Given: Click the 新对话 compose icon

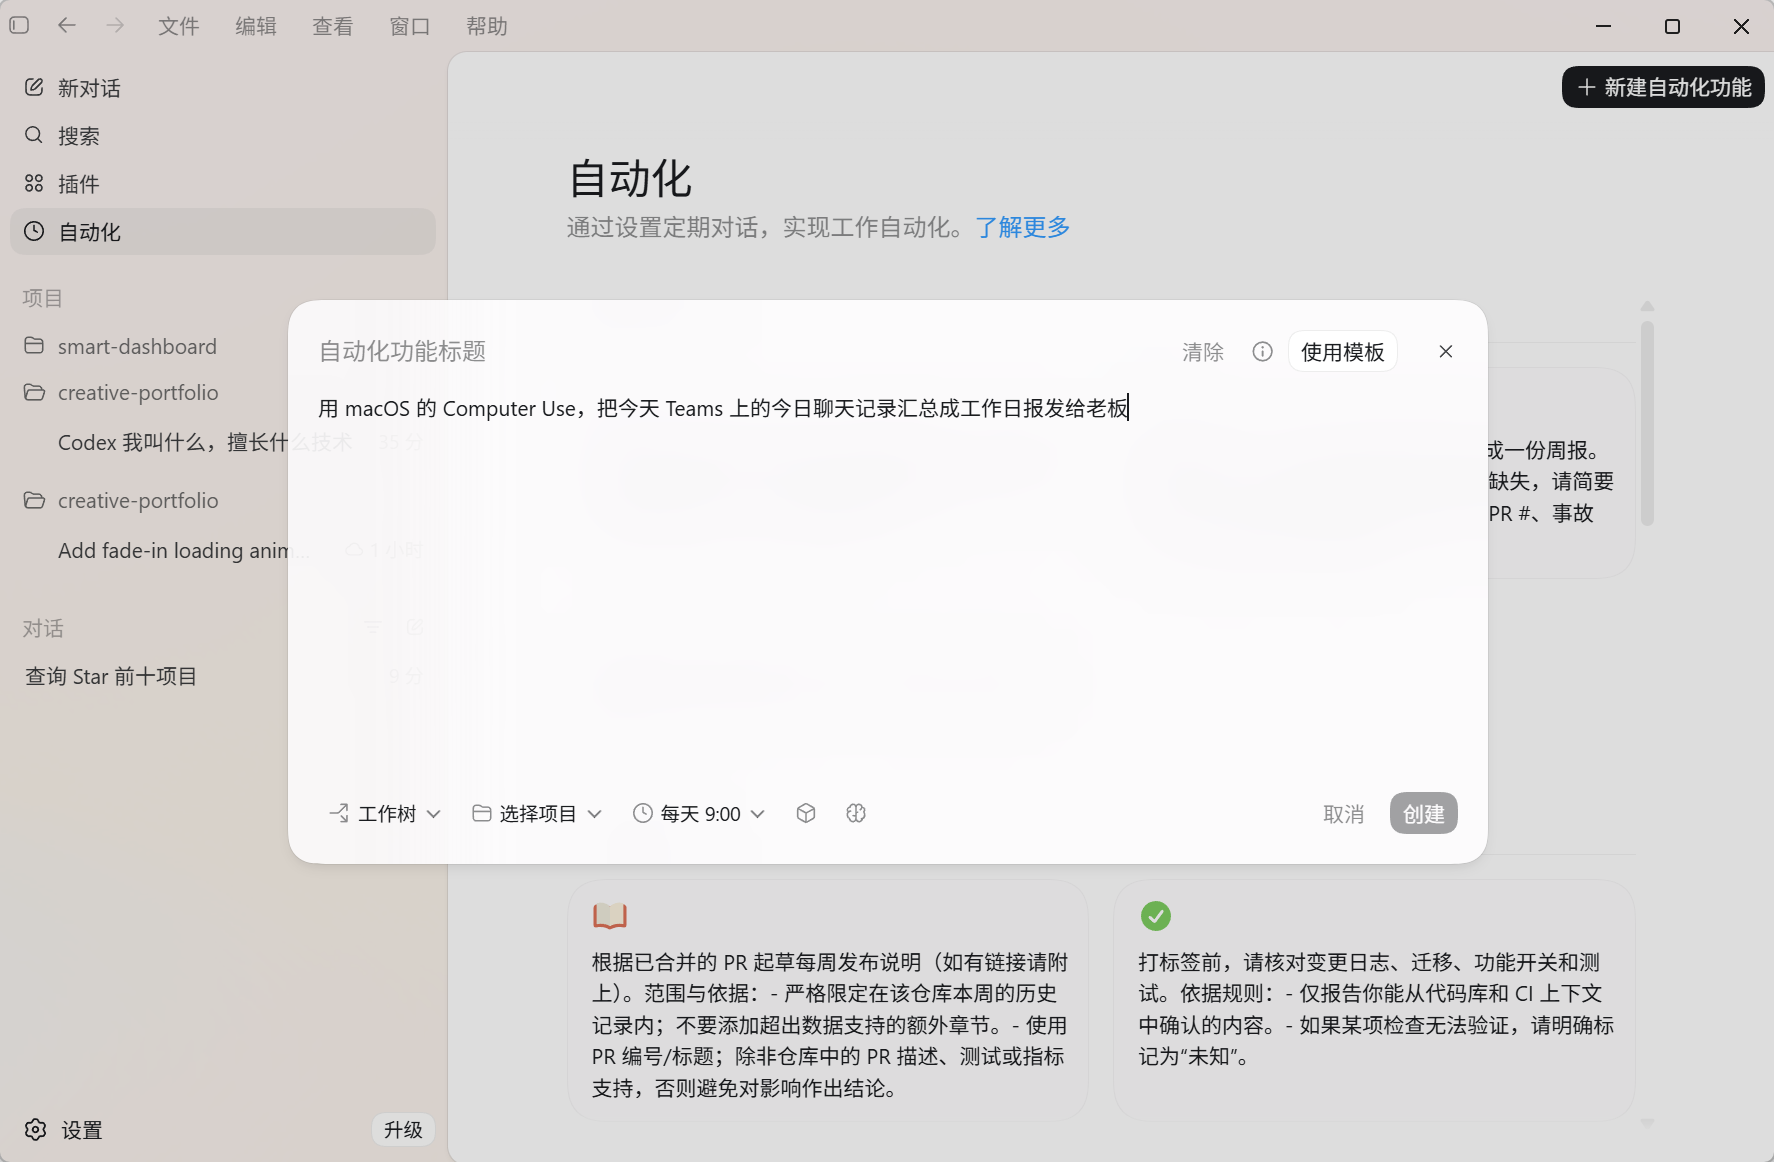Looking at the screenshot, I should tap(34, 87).
